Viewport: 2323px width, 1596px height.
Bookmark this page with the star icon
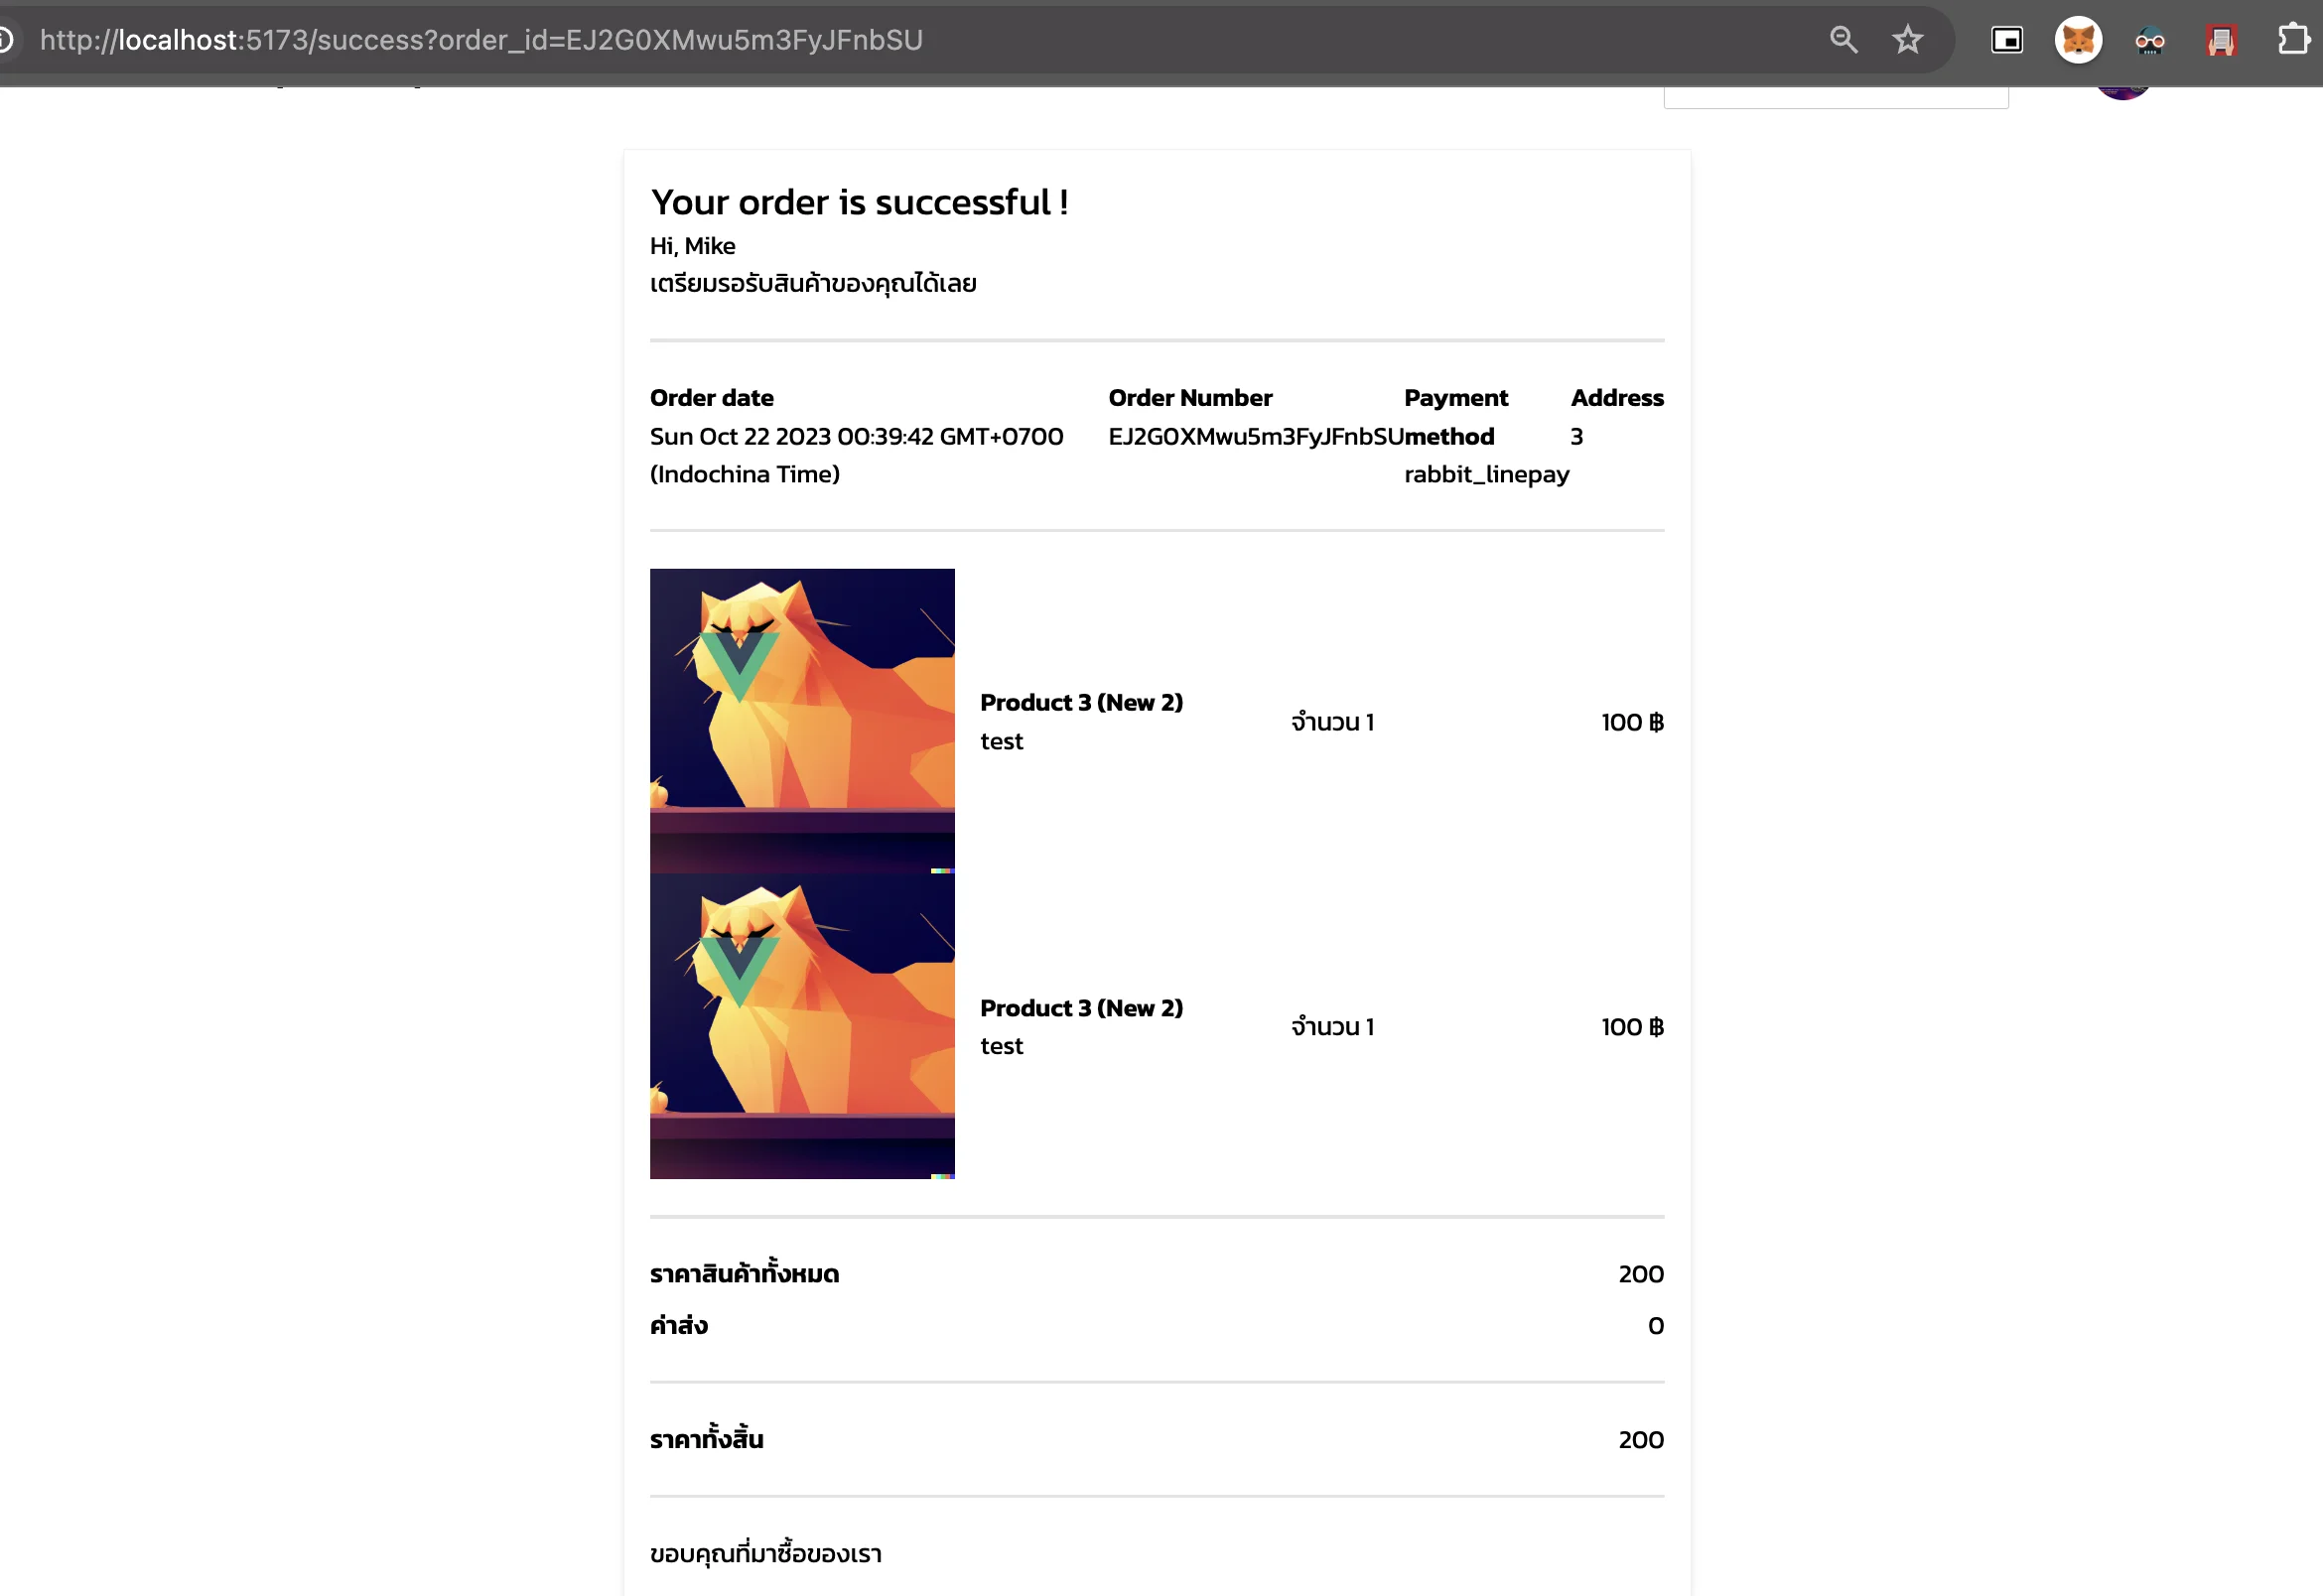(1907, 40)
